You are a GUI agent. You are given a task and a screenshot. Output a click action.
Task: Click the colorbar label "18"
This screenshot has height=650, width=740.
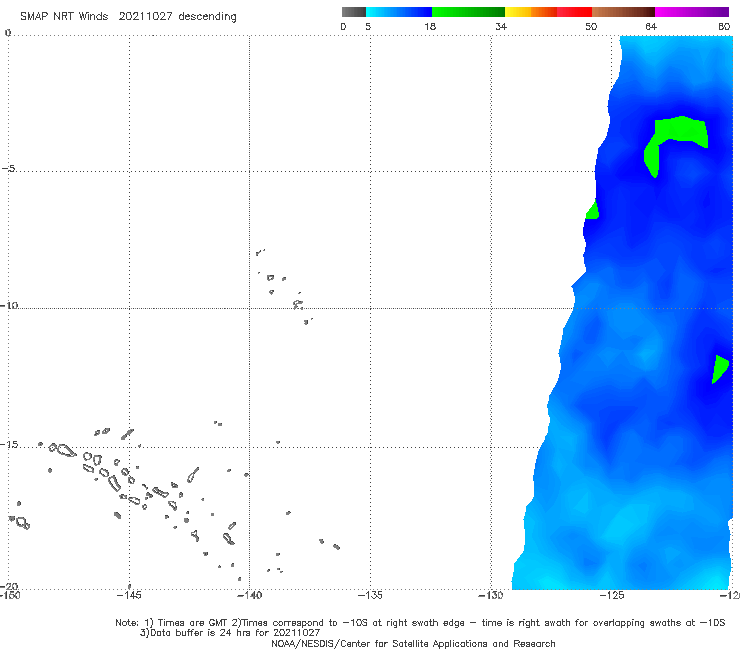(430, 26)
